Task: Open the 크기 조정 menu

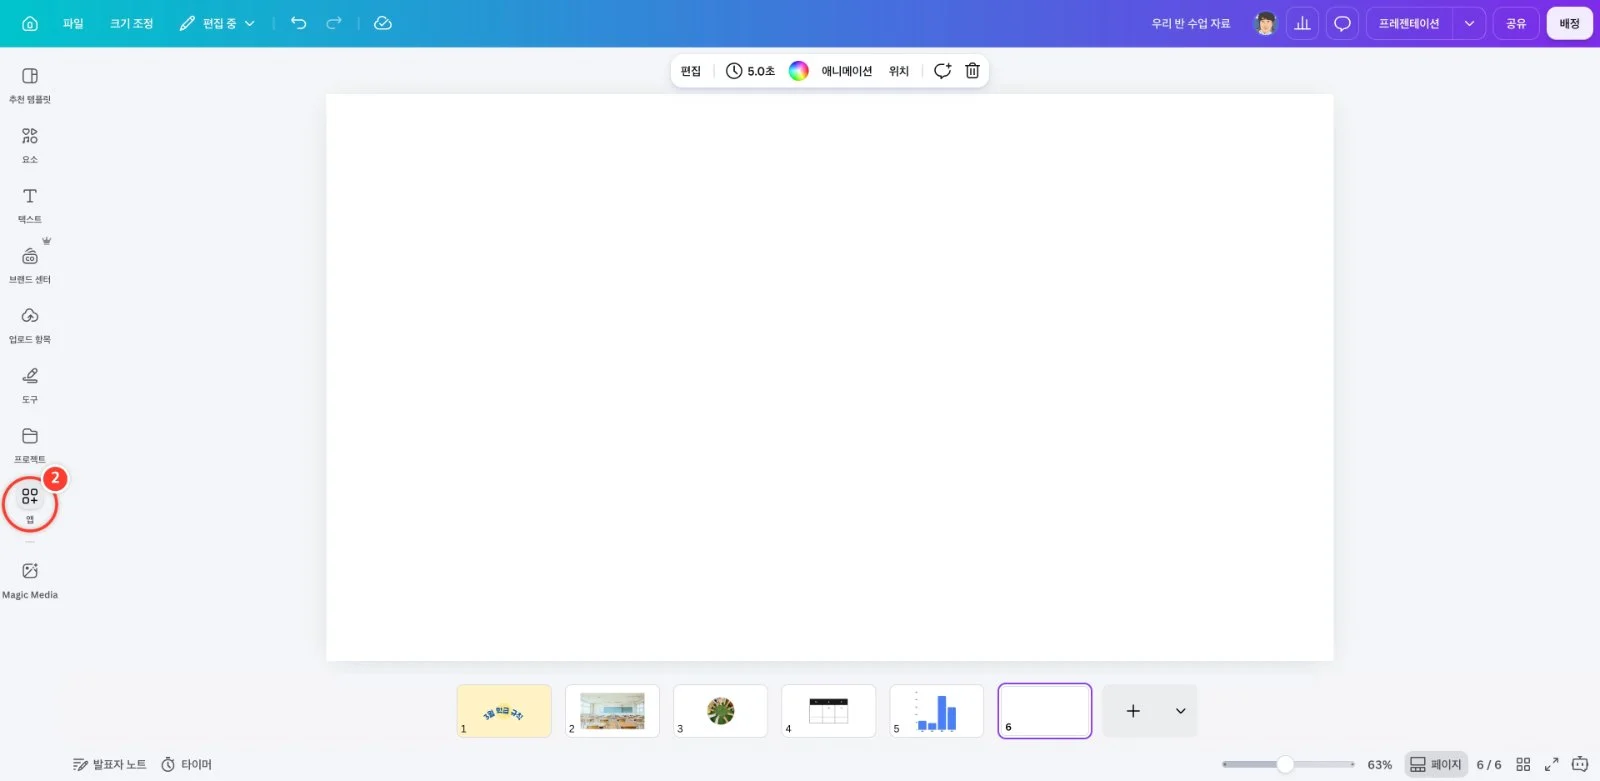Action: 131,23
